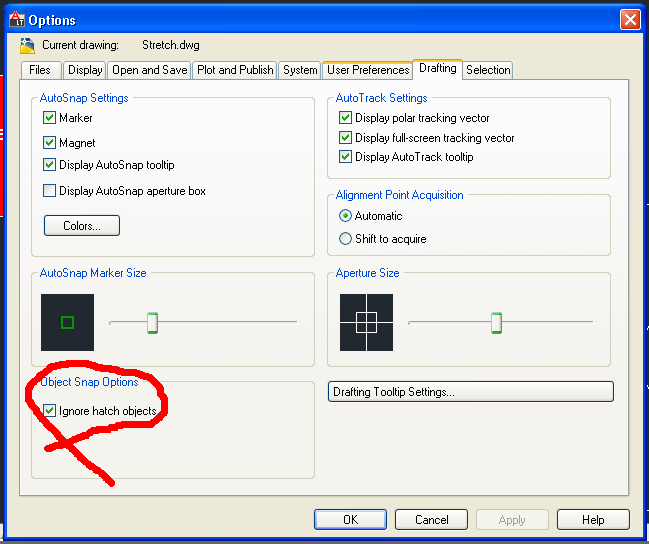Toggle the Marker checkbox
Image resolution: width=649 pixels, height=544 pixels.
pyautogui.click(x=49, y=118)
